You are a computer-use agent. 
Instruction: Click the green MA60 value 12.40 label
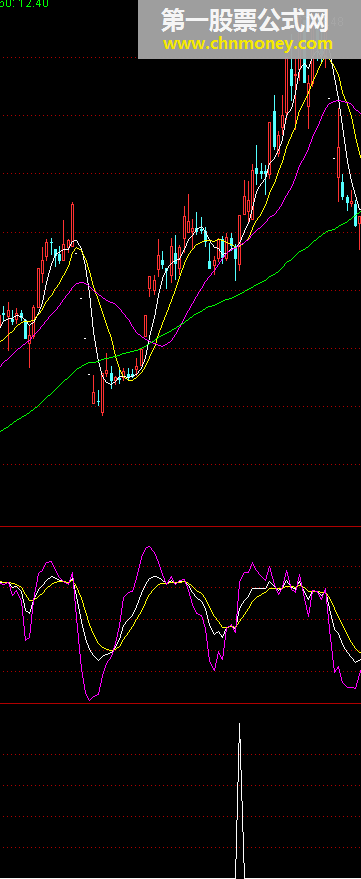pos(24,3)
